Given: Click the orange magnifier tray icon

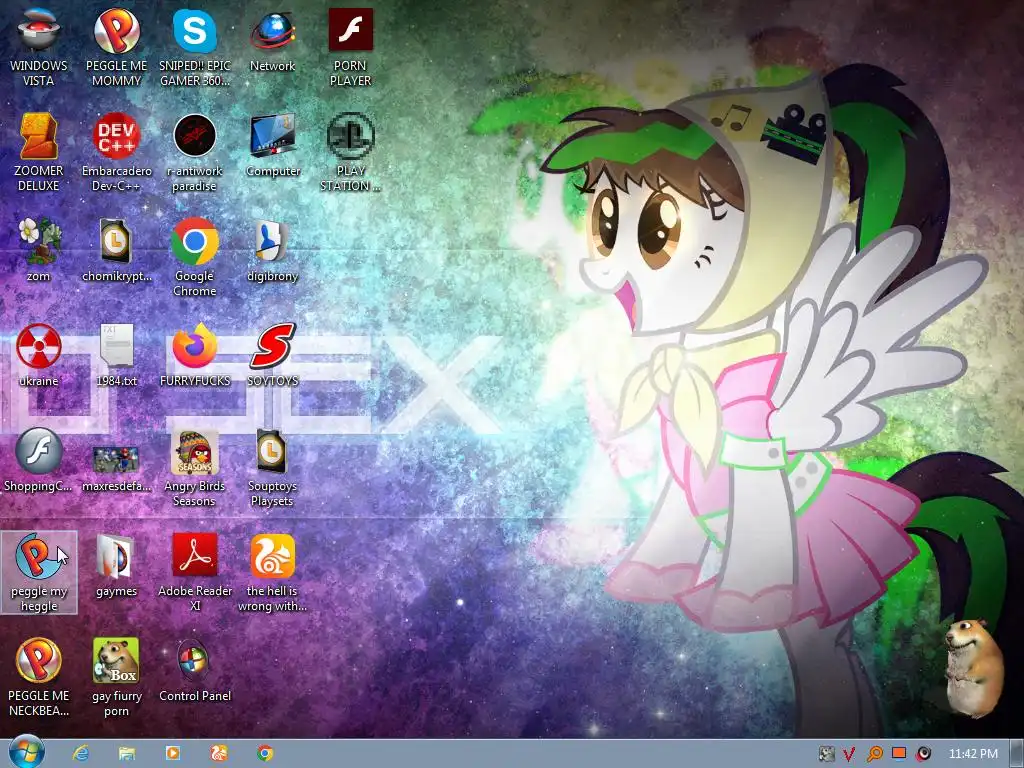Looking at the screenshot, I should tap(874, 754).
